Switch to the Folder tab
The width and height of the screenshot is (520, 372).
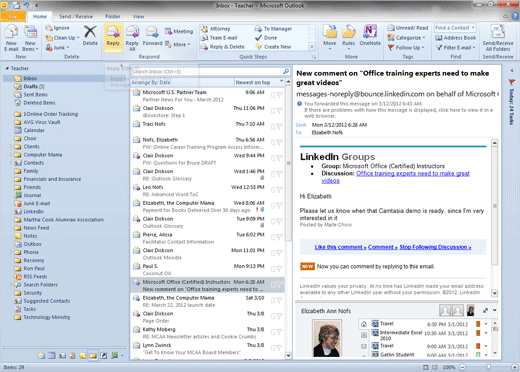click(113, 16)
